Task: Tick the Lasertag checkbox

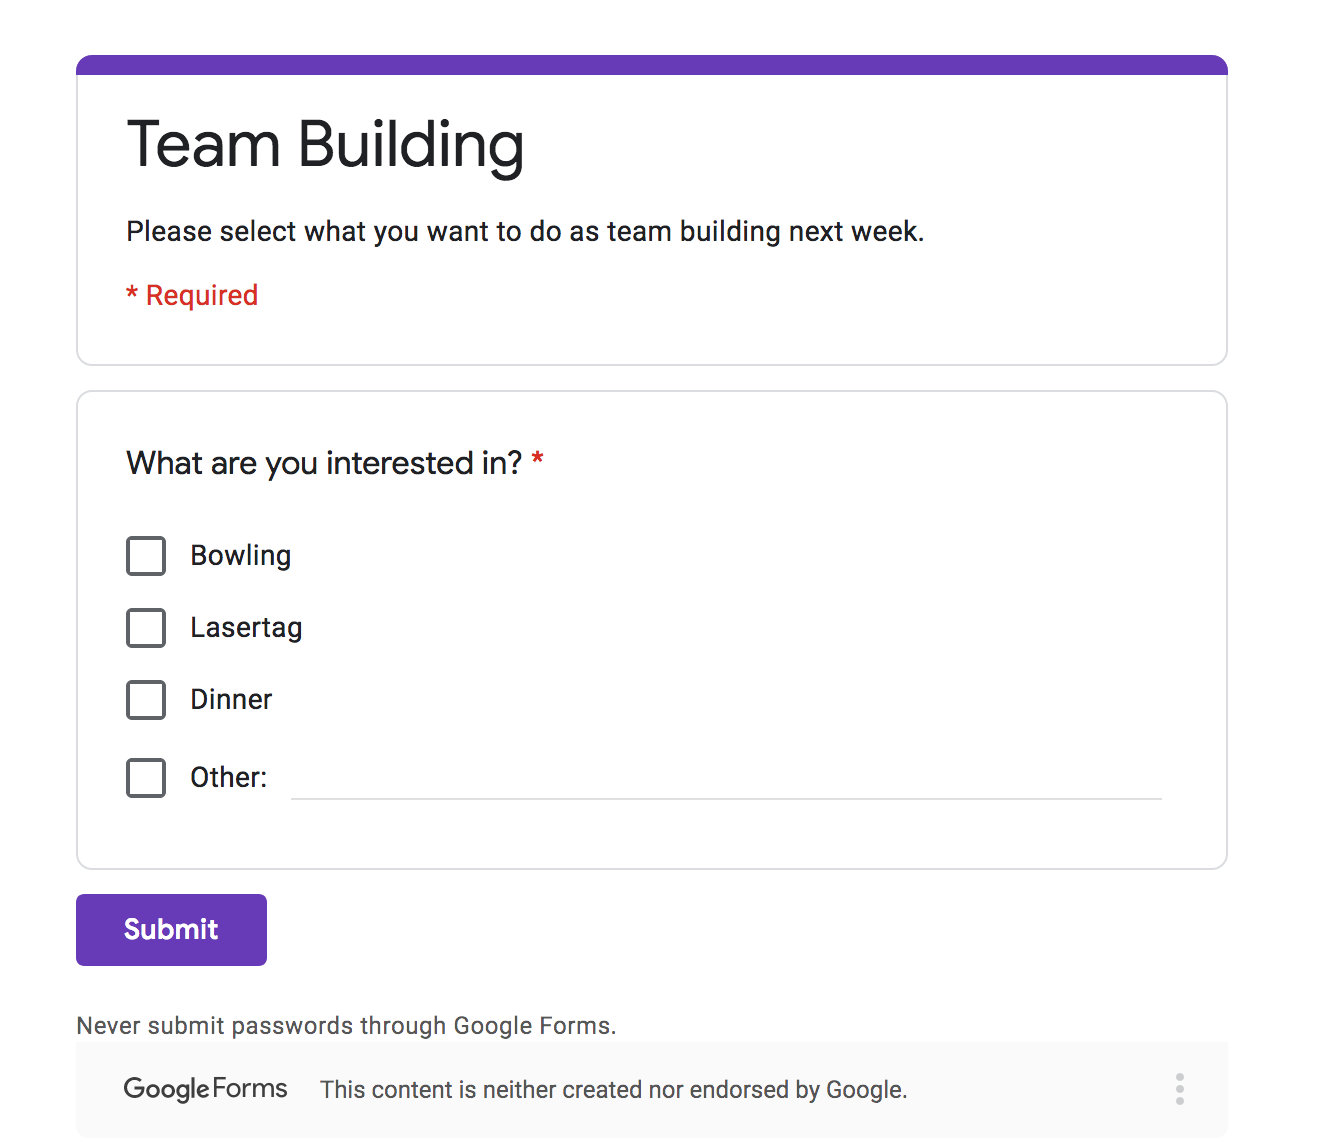Action: click(x=146, y=628)
